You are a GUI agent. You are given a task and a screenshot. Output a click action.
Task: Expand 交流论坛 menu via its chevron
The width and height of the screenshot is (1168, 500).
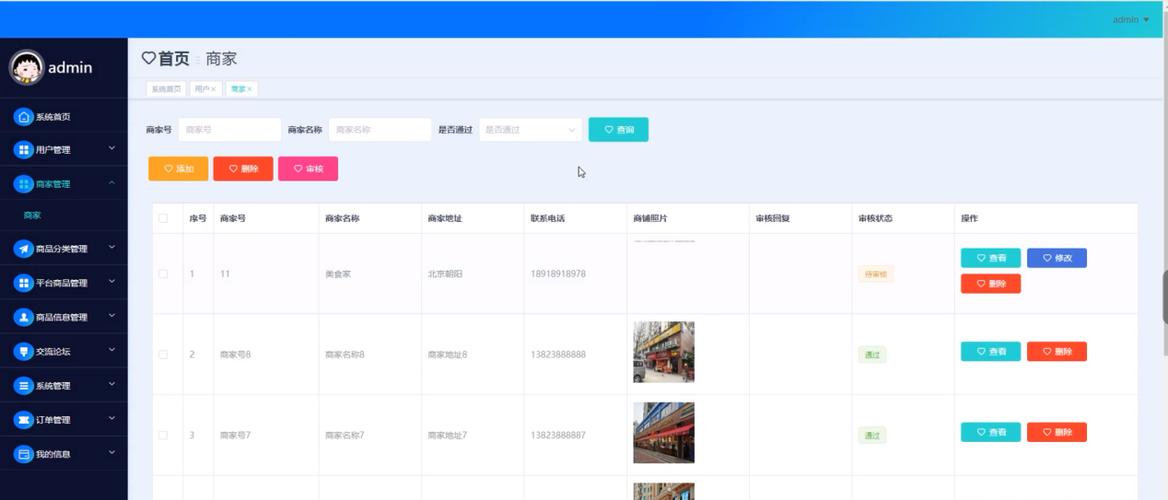coord(112,349)
